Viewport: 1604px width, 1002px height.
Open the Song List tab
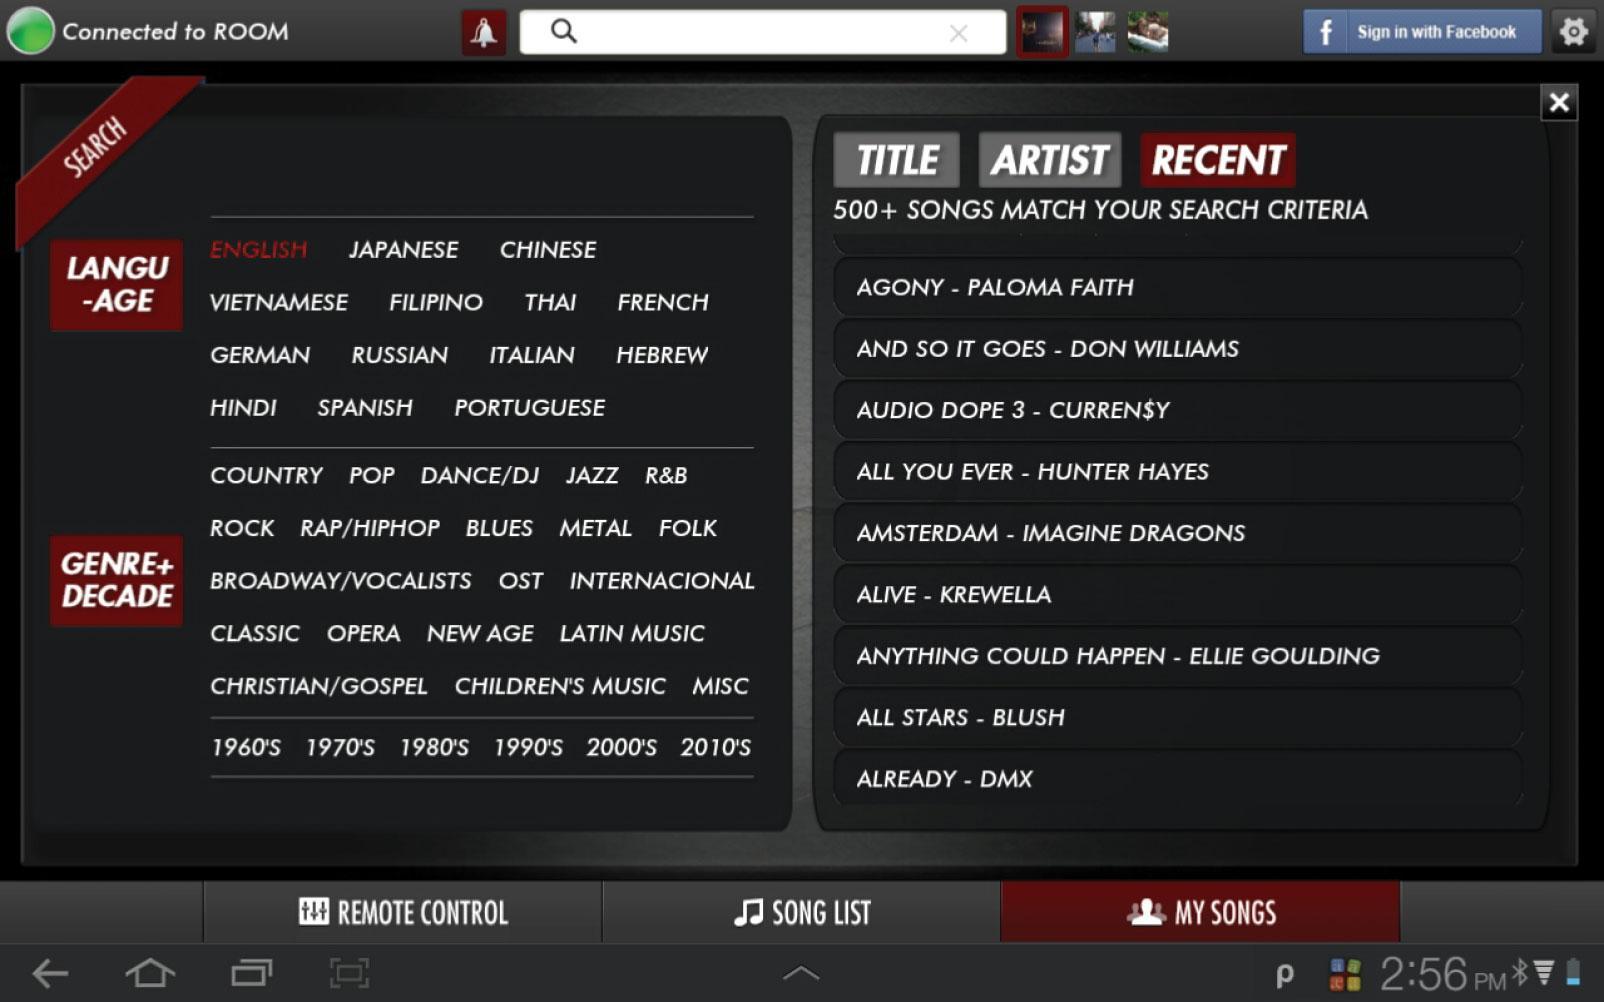pyautogui.click(x=802, y=912)
